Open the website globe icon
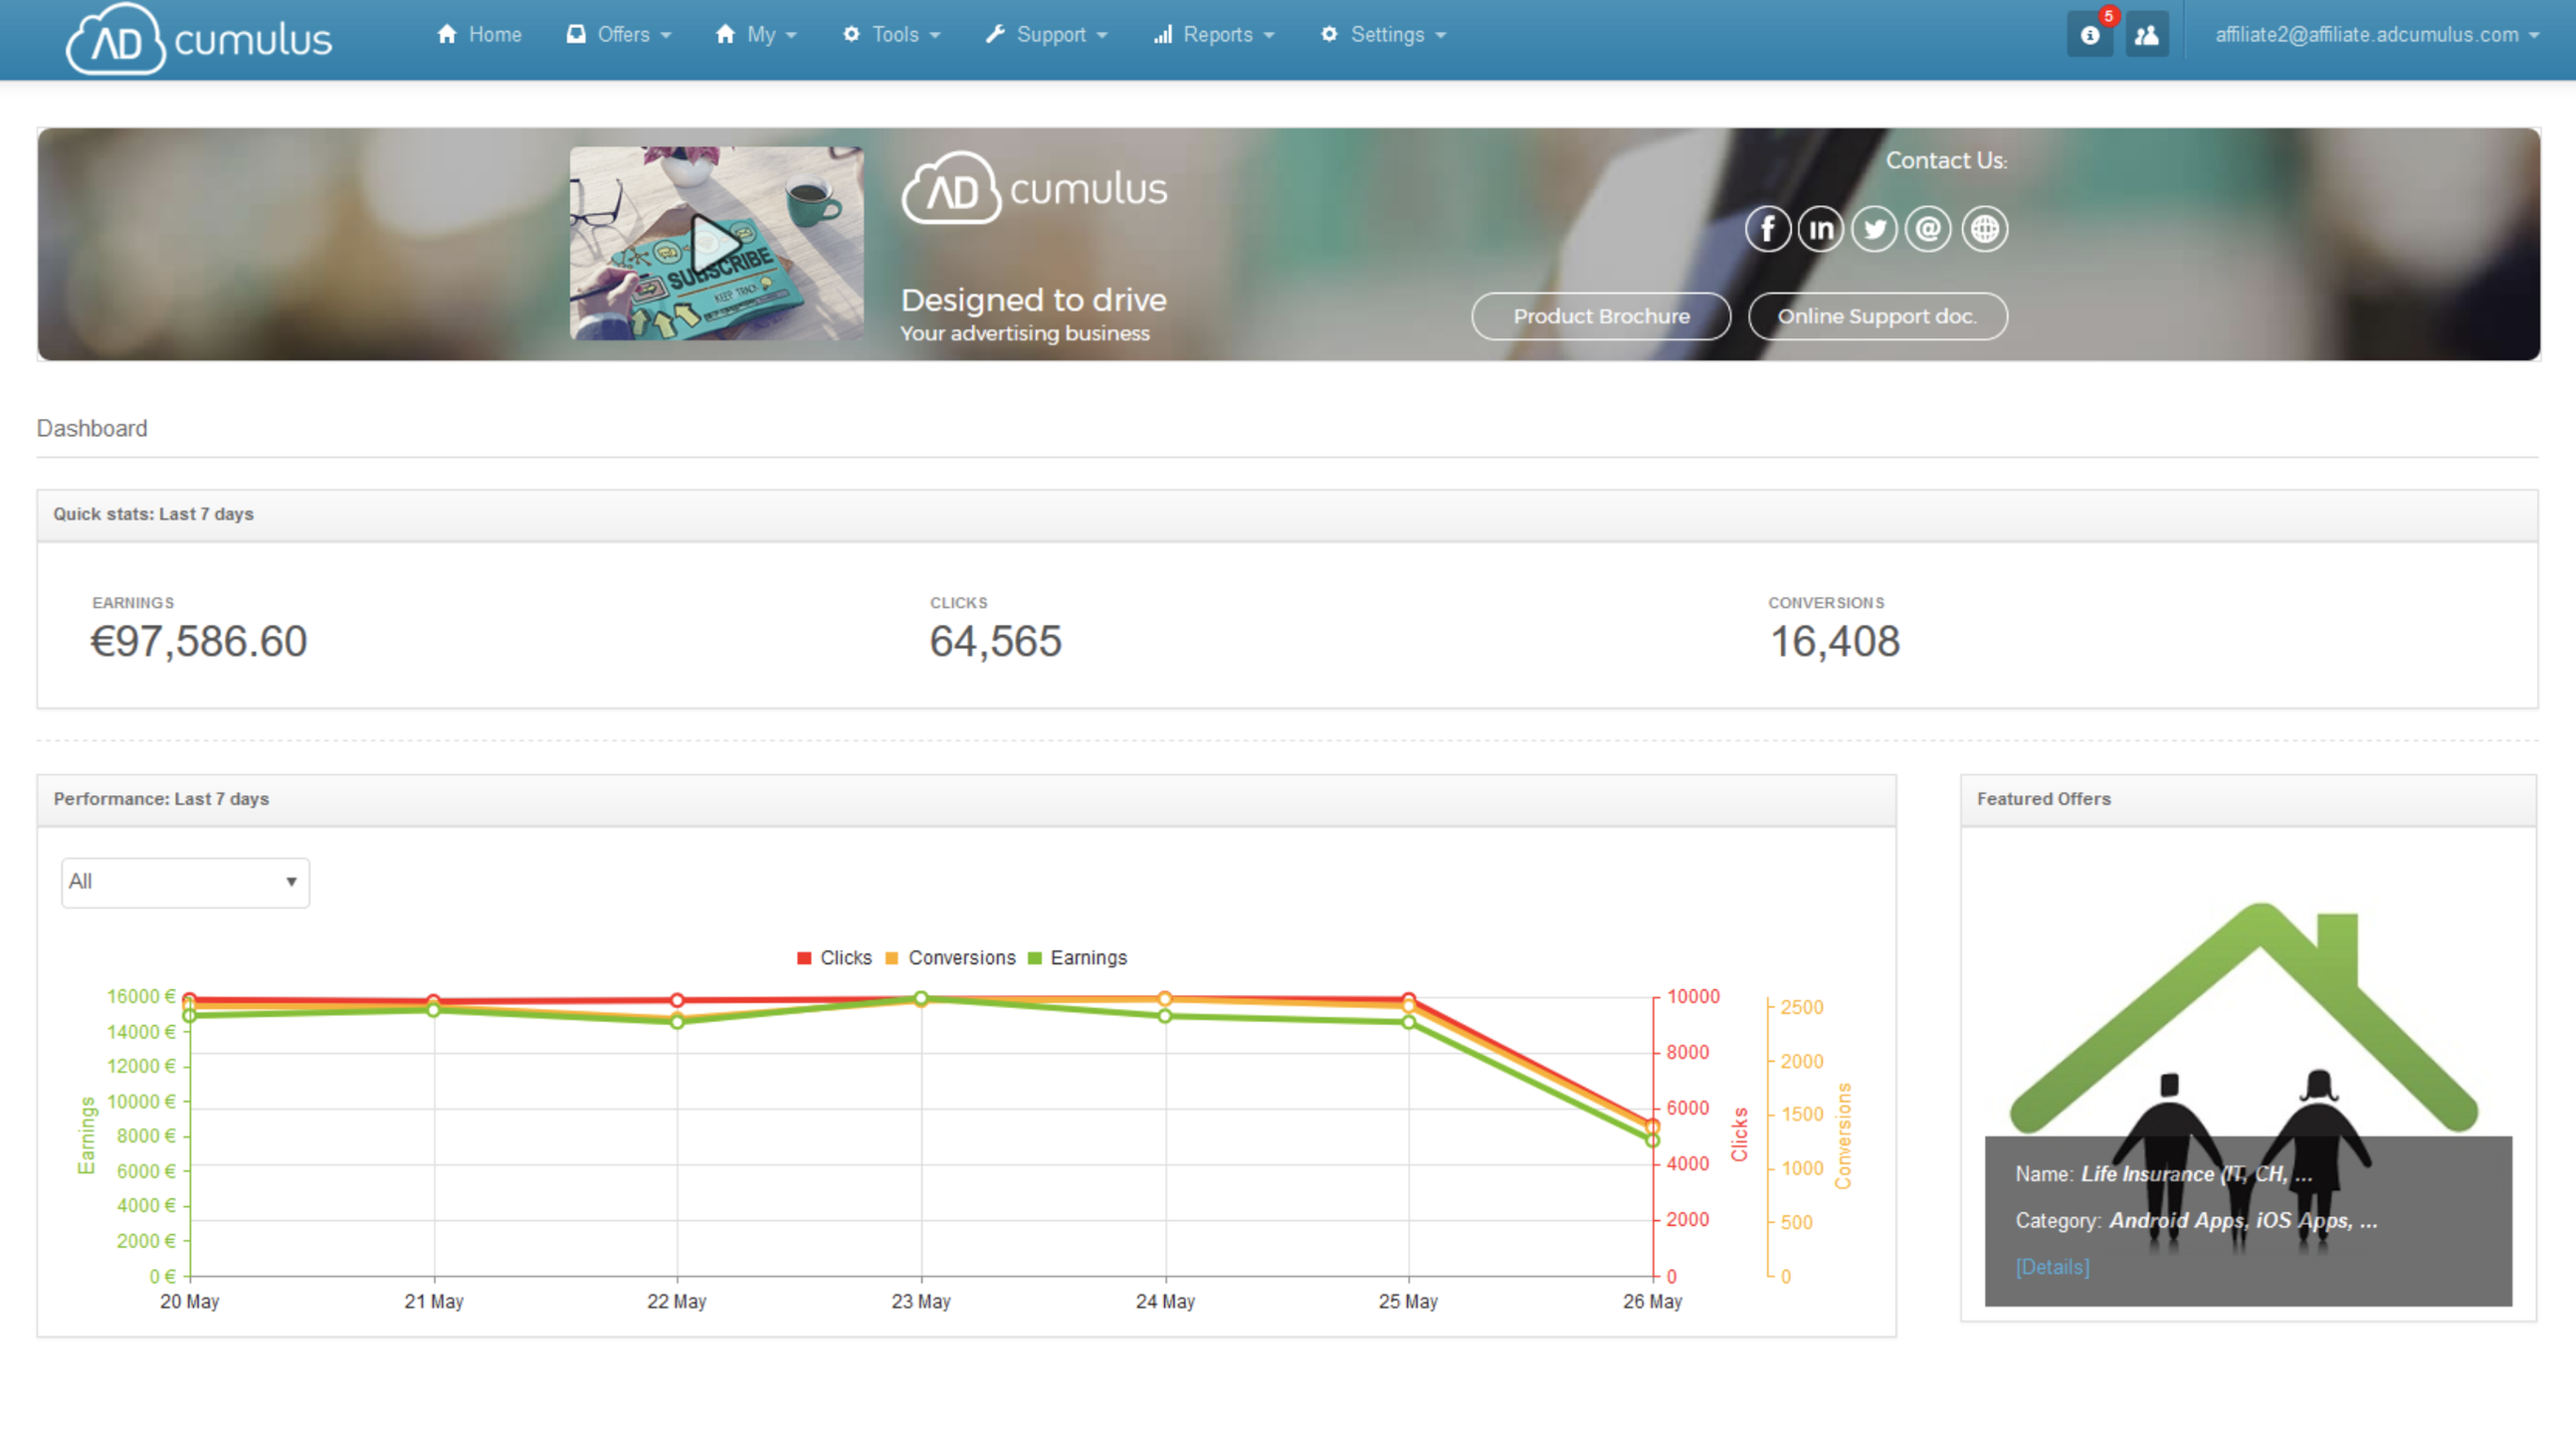This screenshot has height=1433, width=2576. pos(1984,229)
